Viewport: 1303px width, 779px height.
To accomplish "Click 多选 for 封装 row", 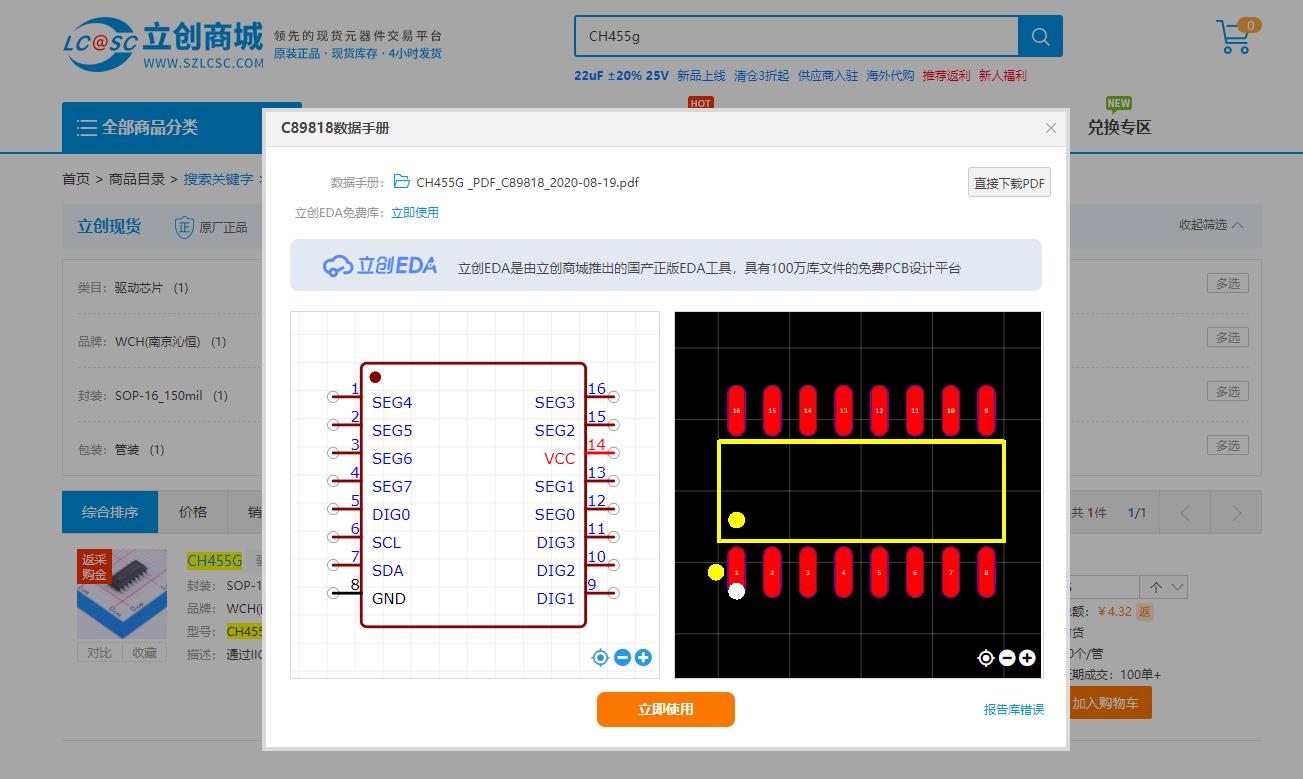I will [x=1228, y=391].
